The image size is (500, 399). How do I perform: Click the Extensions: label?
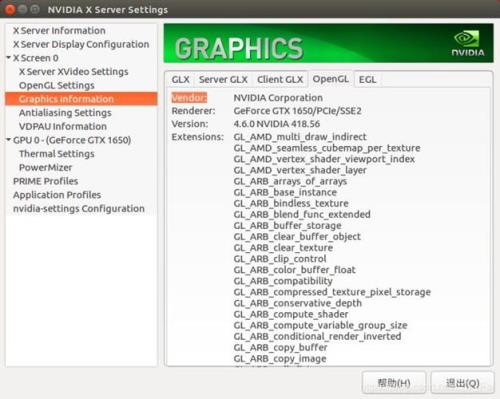click(197, 137)
